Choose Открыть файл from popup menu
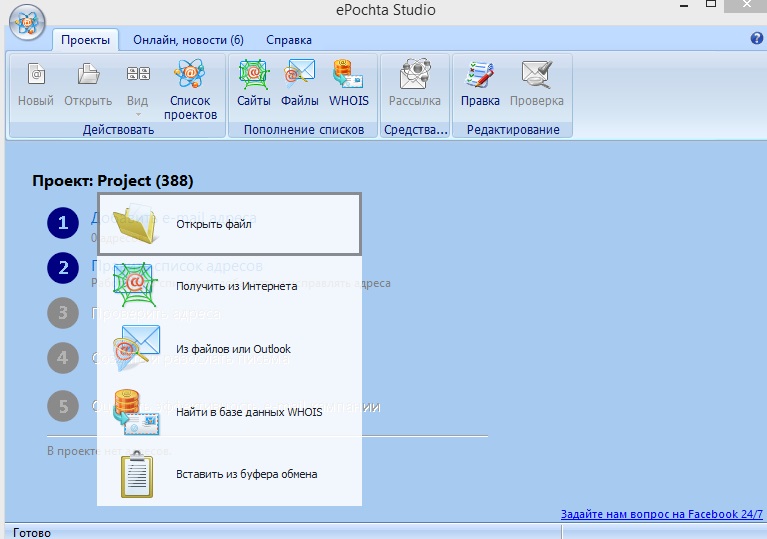The height and width of the screenshot is (539, 767). 229,224
